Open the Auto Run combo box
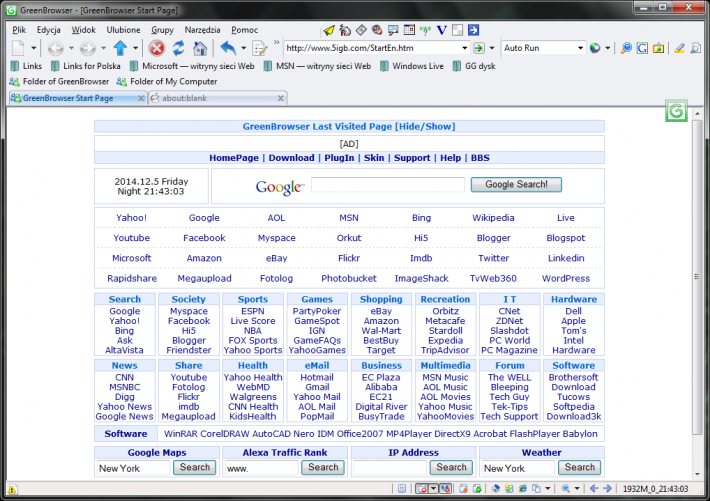Viewport: 710px width, 501px height. coord(543,48)
